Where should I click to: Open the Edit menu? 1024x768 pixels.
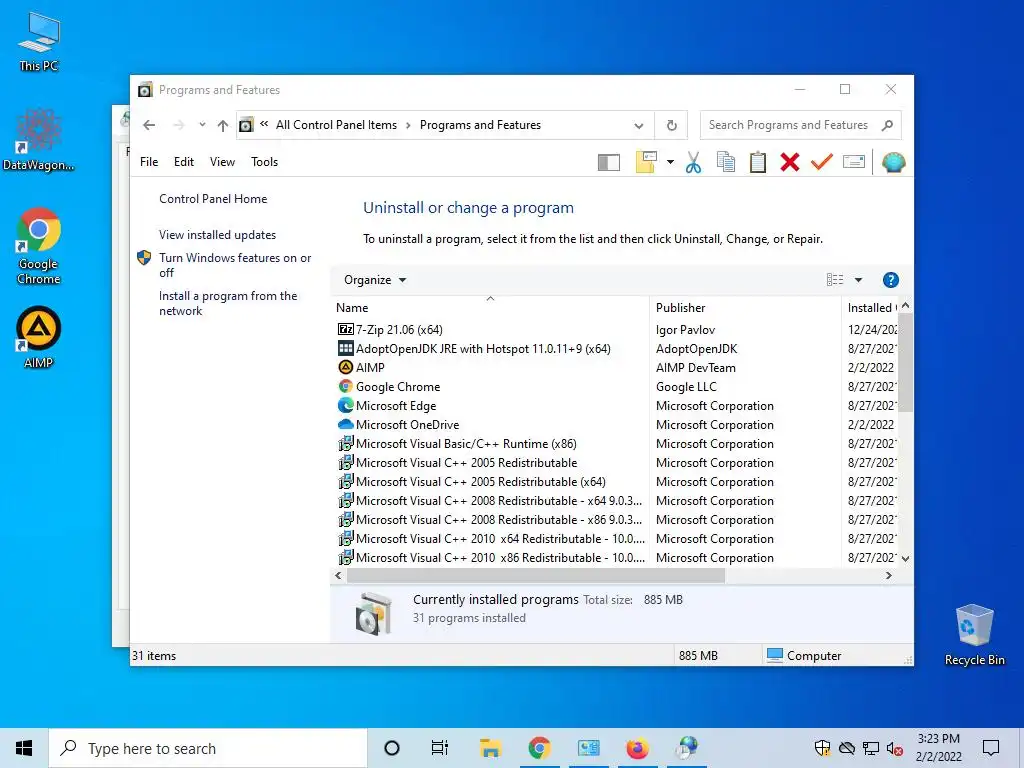[x=184, y=162]
